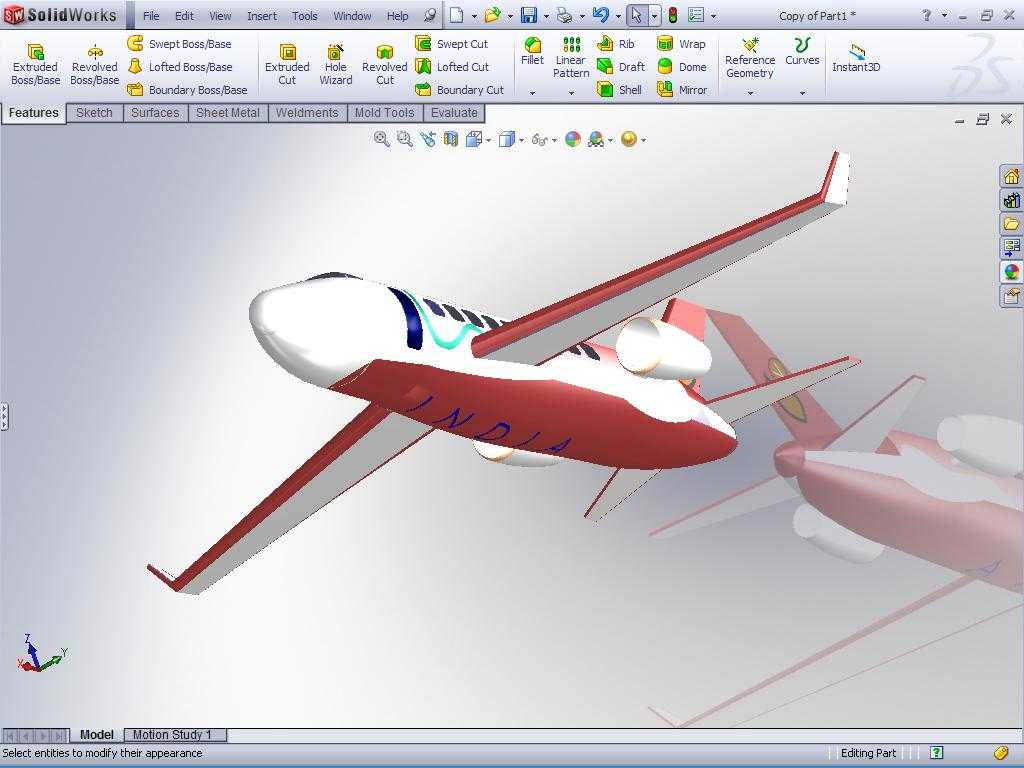Click the Previous View icon
This screenshot has height=768, width=1024.
pos(428,138)
